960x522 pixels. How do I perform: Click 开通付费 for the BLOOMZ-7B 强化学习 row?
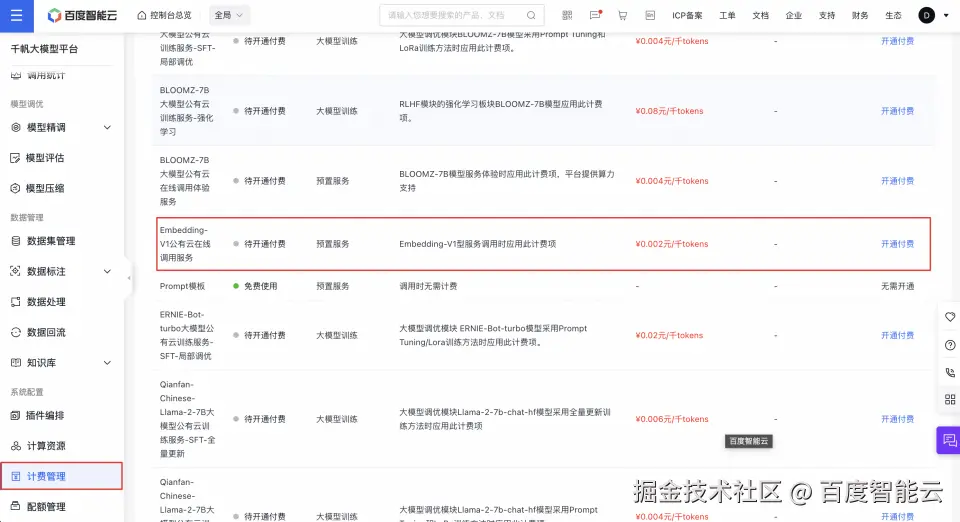click(897, 111)
